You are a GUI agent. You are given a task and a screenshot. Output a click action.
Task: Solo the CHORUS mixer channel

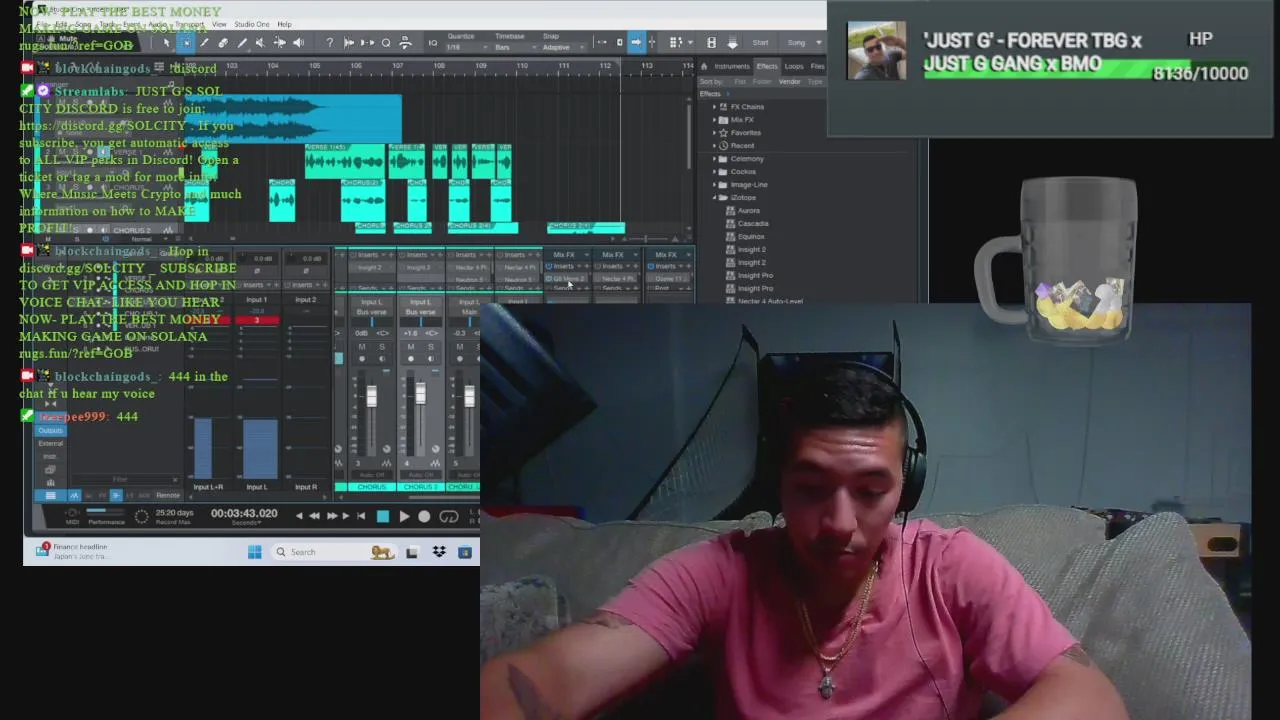pos(382,347)
